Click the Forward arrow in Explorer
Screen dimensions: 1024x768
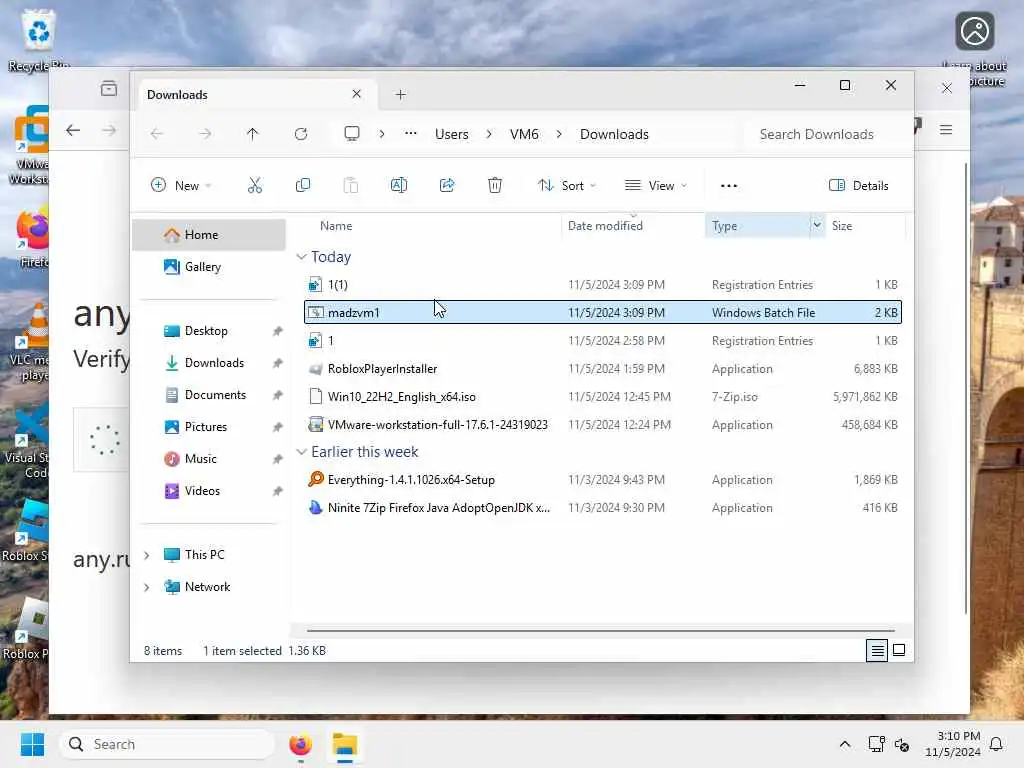click(x=205, y=134)
